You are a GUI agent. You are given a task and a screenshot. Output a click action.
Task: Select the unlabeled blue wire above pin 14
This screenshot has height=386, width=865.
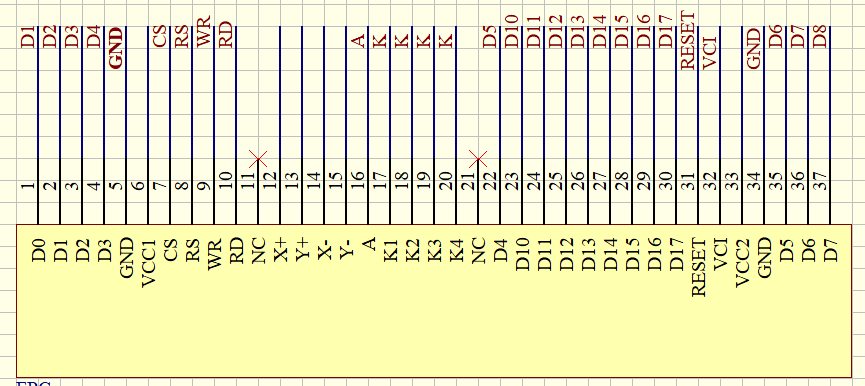point(324,92)
